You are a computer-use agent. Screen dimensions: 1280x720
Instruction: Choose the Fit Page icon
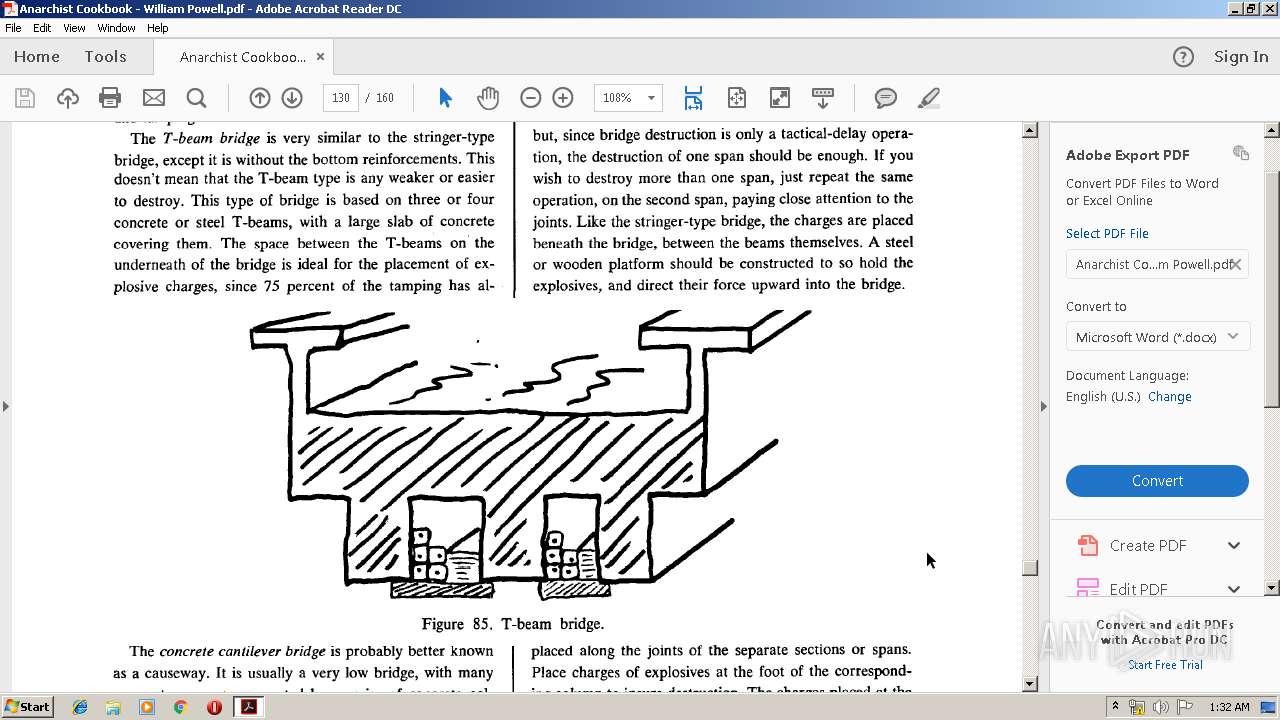(x=737, y=98)
